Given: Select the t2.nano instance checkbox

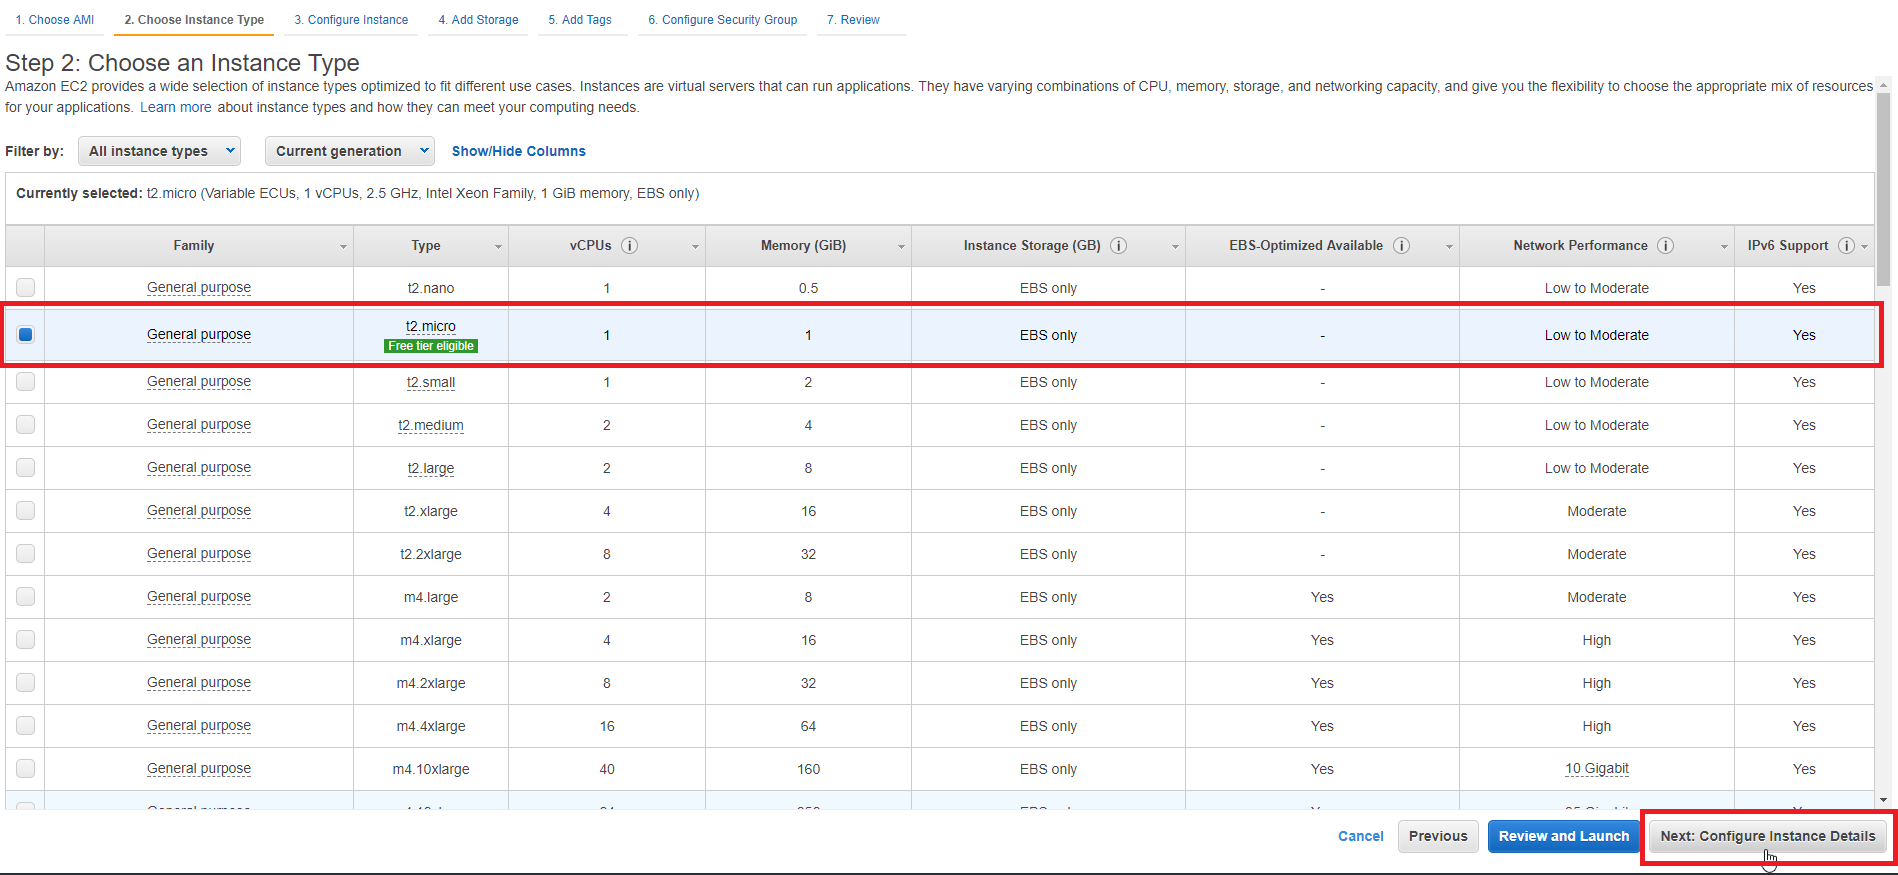Looking at the screenshot, I should pos(26,287).
